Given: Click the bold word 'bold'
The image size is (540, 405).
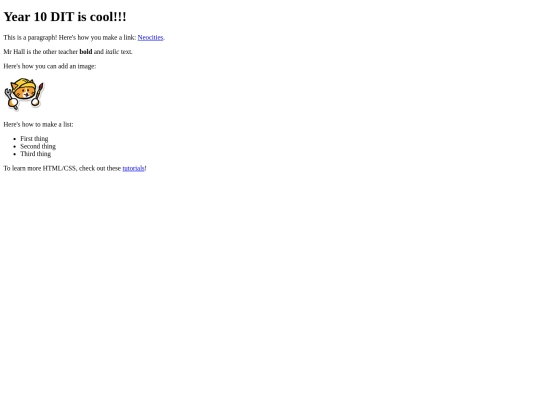Looking at the screenshot, I should 86,52.
